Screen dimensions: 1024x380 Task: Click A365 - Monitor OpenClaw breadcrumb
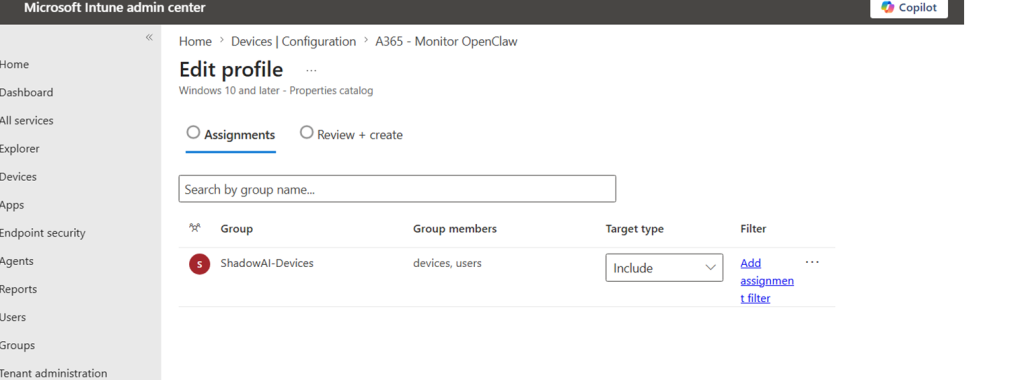pos(446,42)
